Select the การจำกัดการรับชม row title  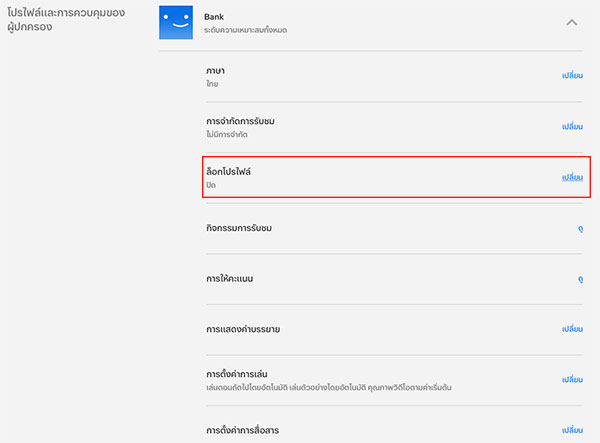click(x=238, y=121)
